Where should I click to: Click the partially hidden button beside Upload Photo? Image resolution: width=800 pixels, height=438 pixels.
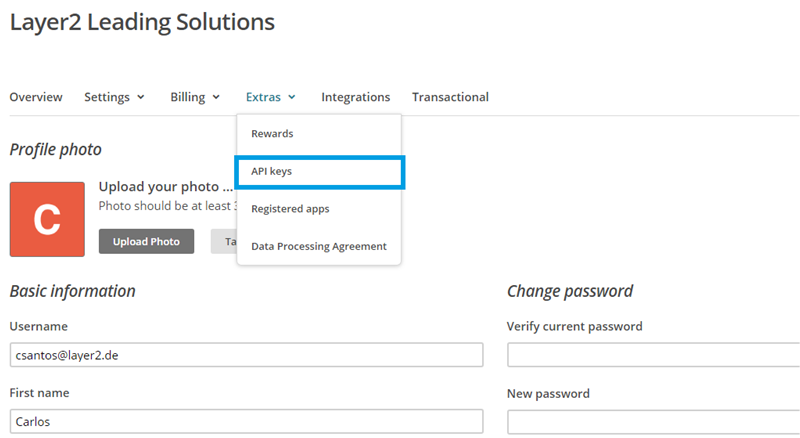(x=224, y=242)
